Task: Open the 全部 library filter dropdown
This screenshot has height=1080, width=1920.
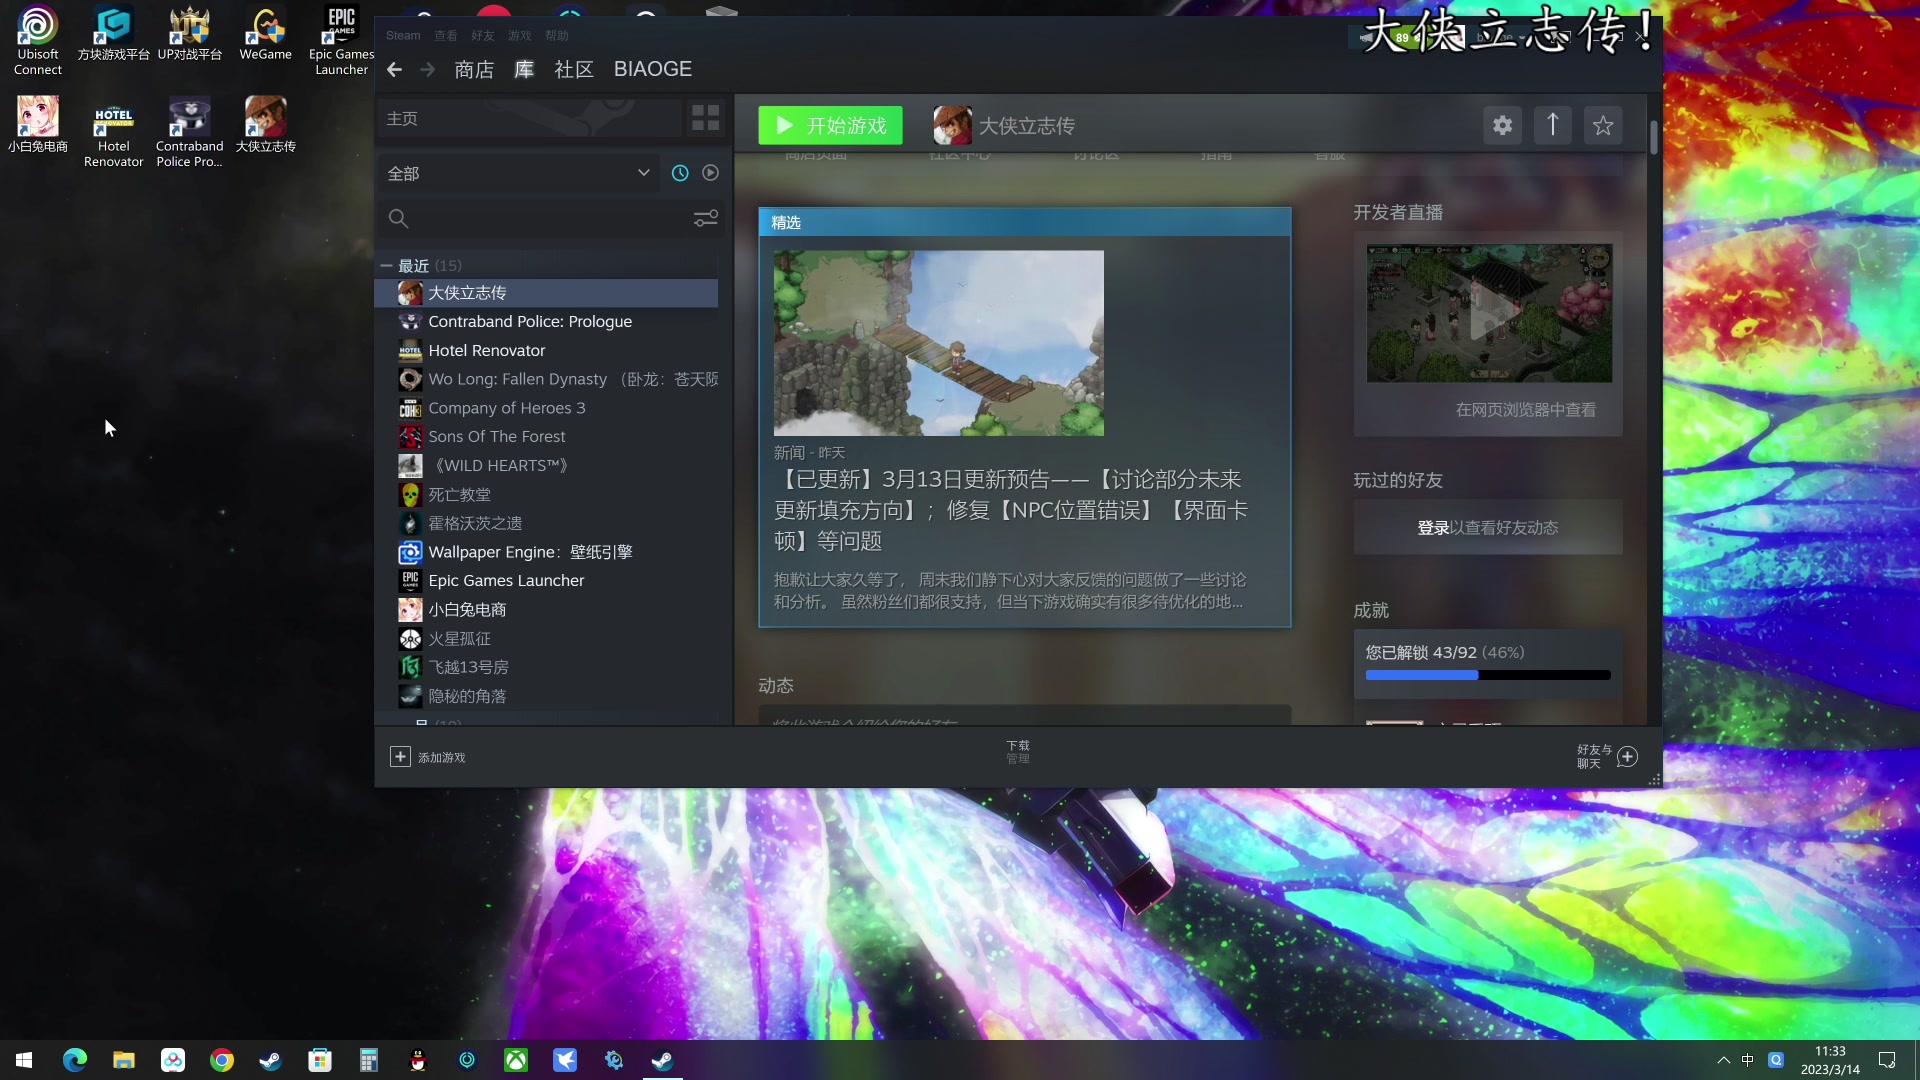Action: (518, 173)
